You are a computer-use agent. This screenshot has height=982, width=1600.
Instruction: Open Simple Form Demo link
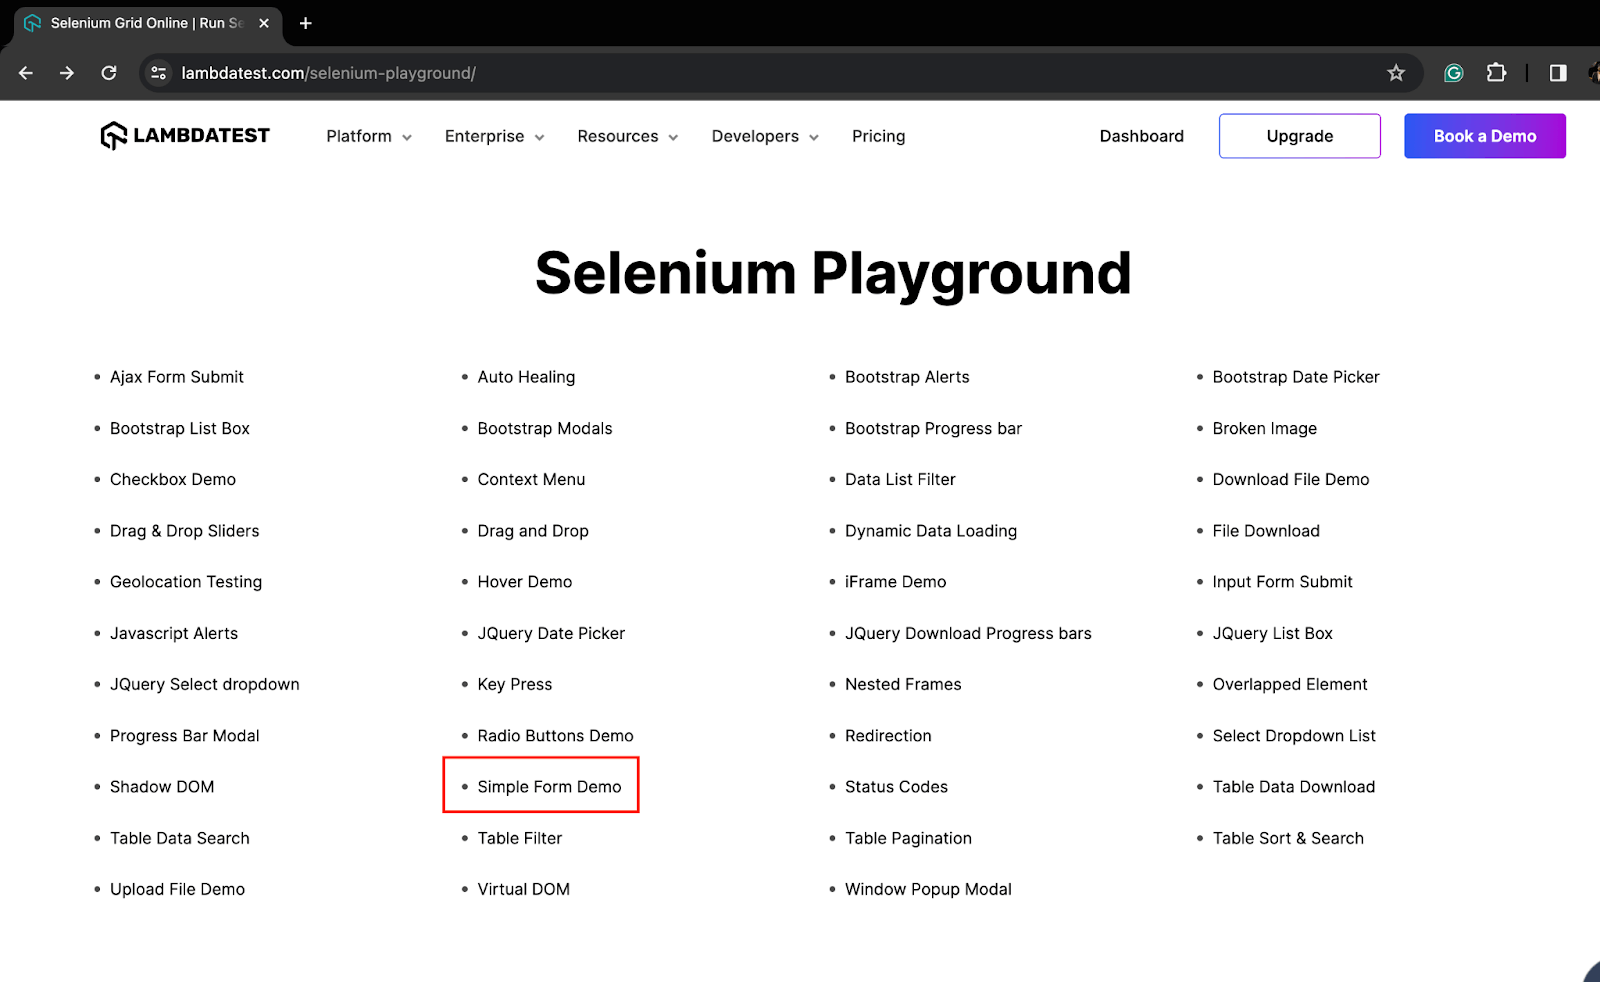pos(549,787)
